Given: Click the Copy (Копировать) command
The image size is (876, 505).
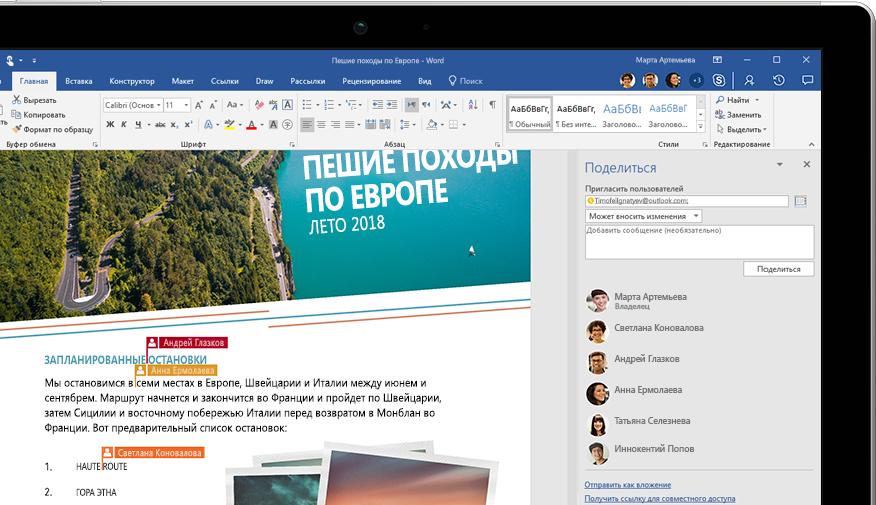Looking at the screenshot, I should pos(38,115).
